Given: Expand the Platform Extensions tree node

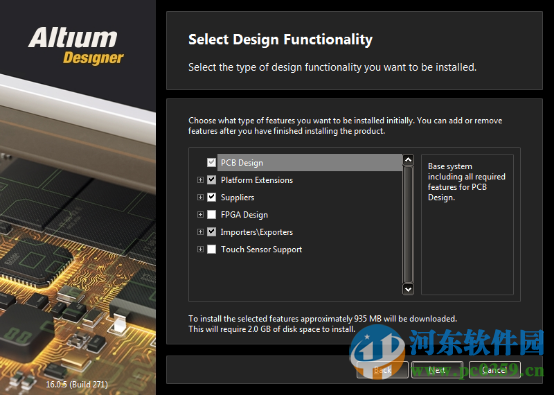Looking at the screenshot, I should [200, 180].
